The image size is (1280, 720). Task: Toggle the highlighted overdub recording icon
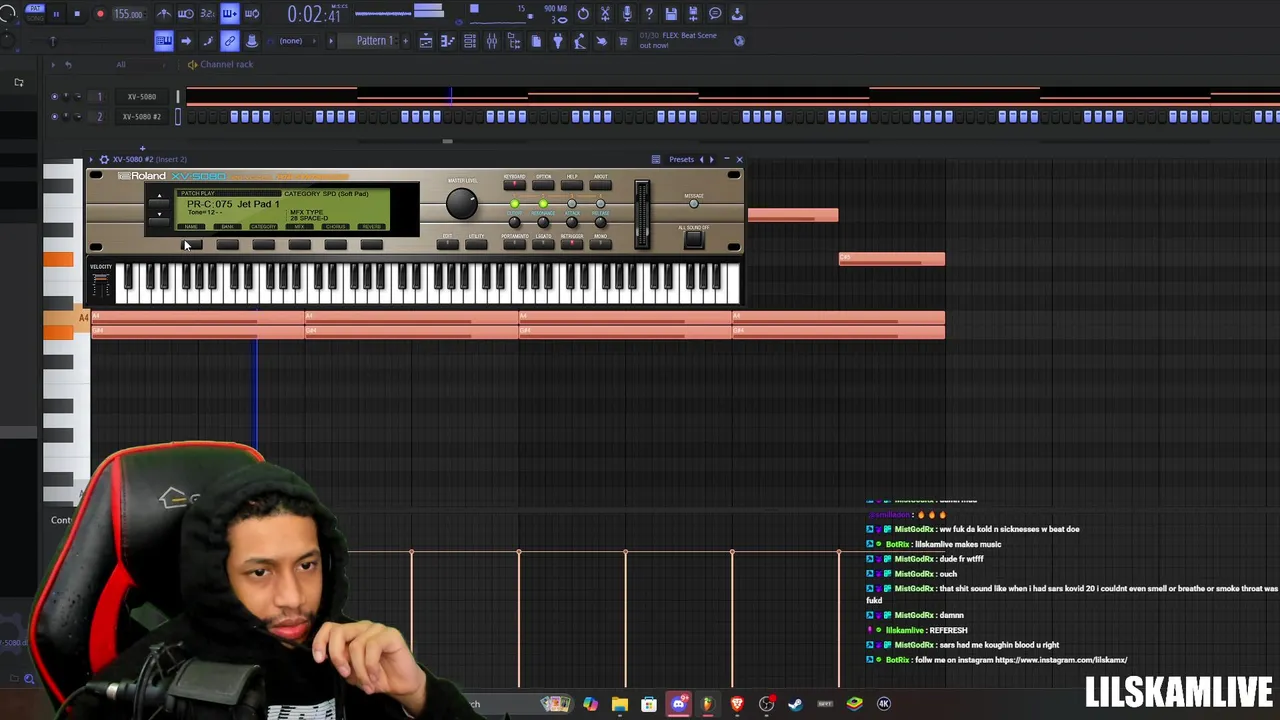230,14
